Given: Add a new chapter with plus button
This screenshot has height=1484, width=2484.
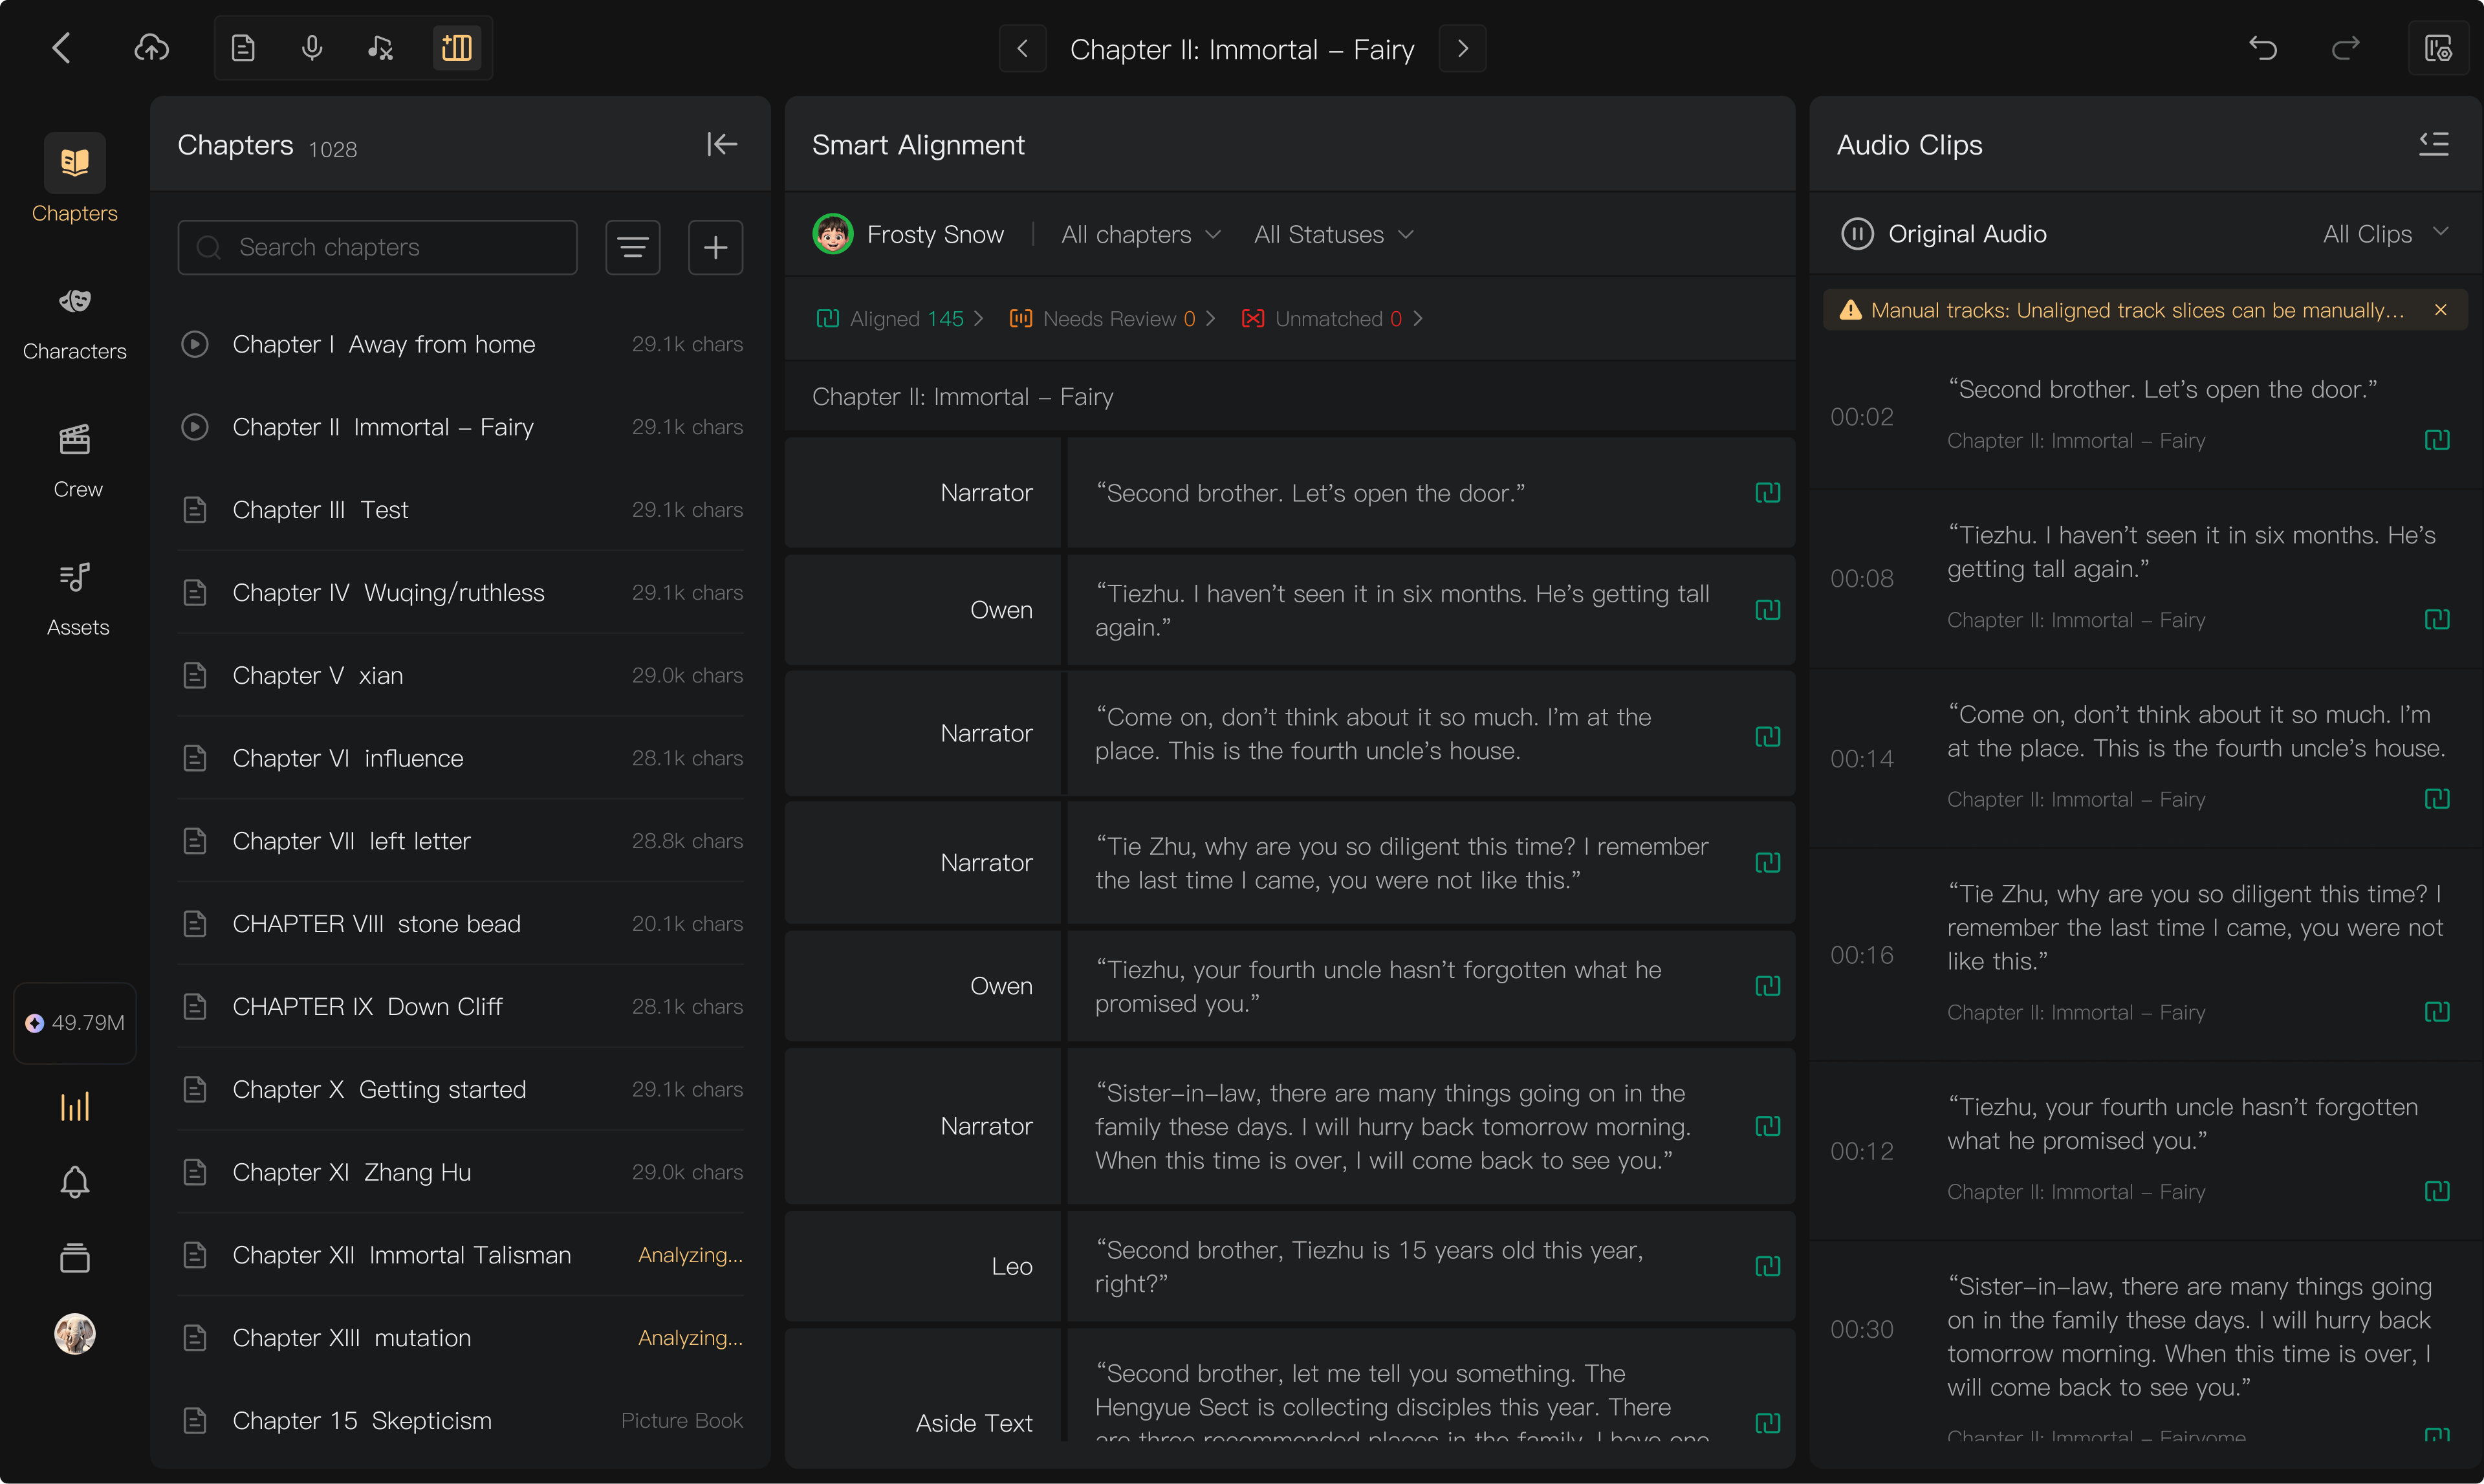Looking at the screenshot, I should pos(716,247).
